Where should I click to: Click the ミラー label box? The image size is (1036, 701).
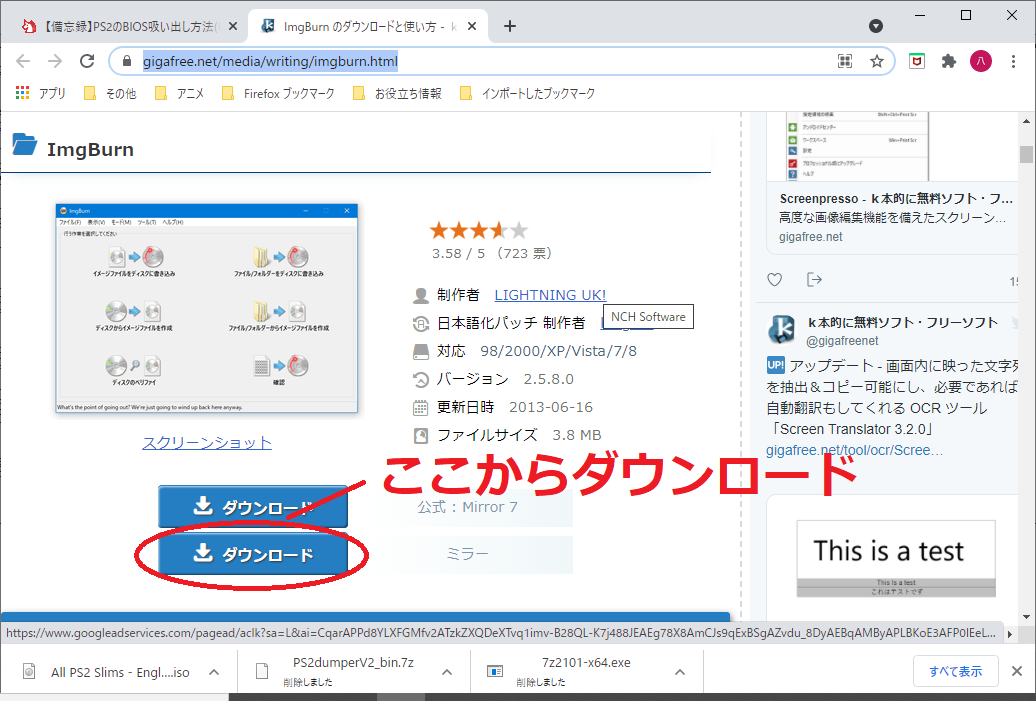coord(467,554)
